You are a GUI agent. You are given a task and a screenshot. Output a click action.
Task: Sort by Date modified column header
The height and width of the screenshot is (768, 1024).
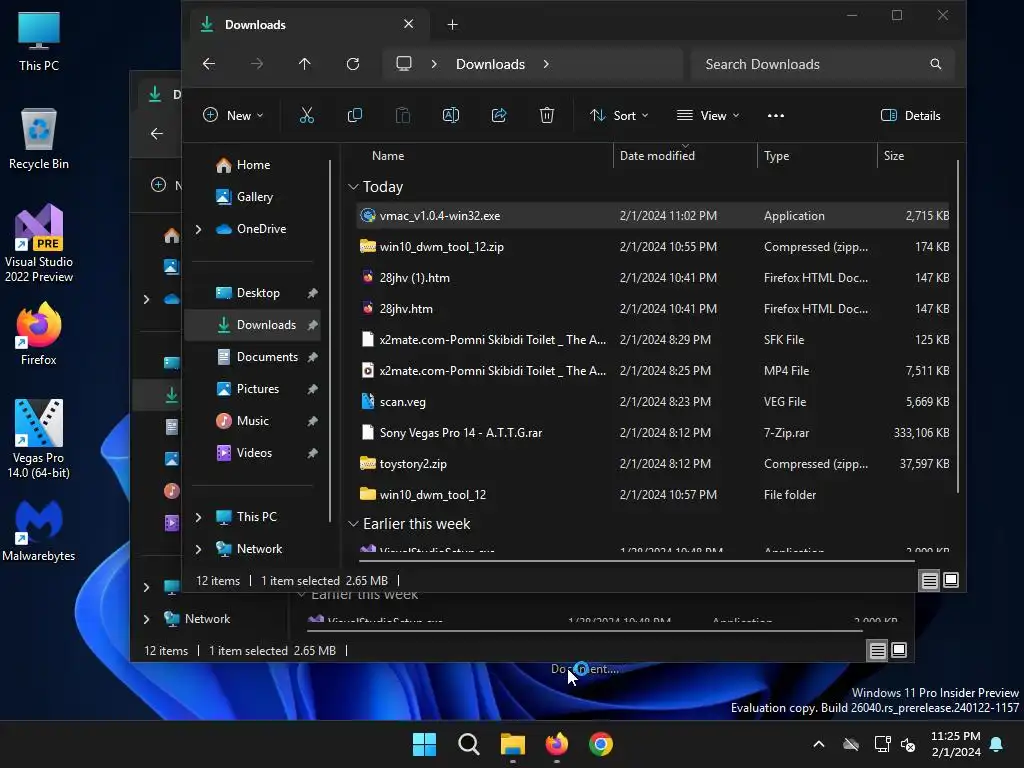[x=685, y=156]
